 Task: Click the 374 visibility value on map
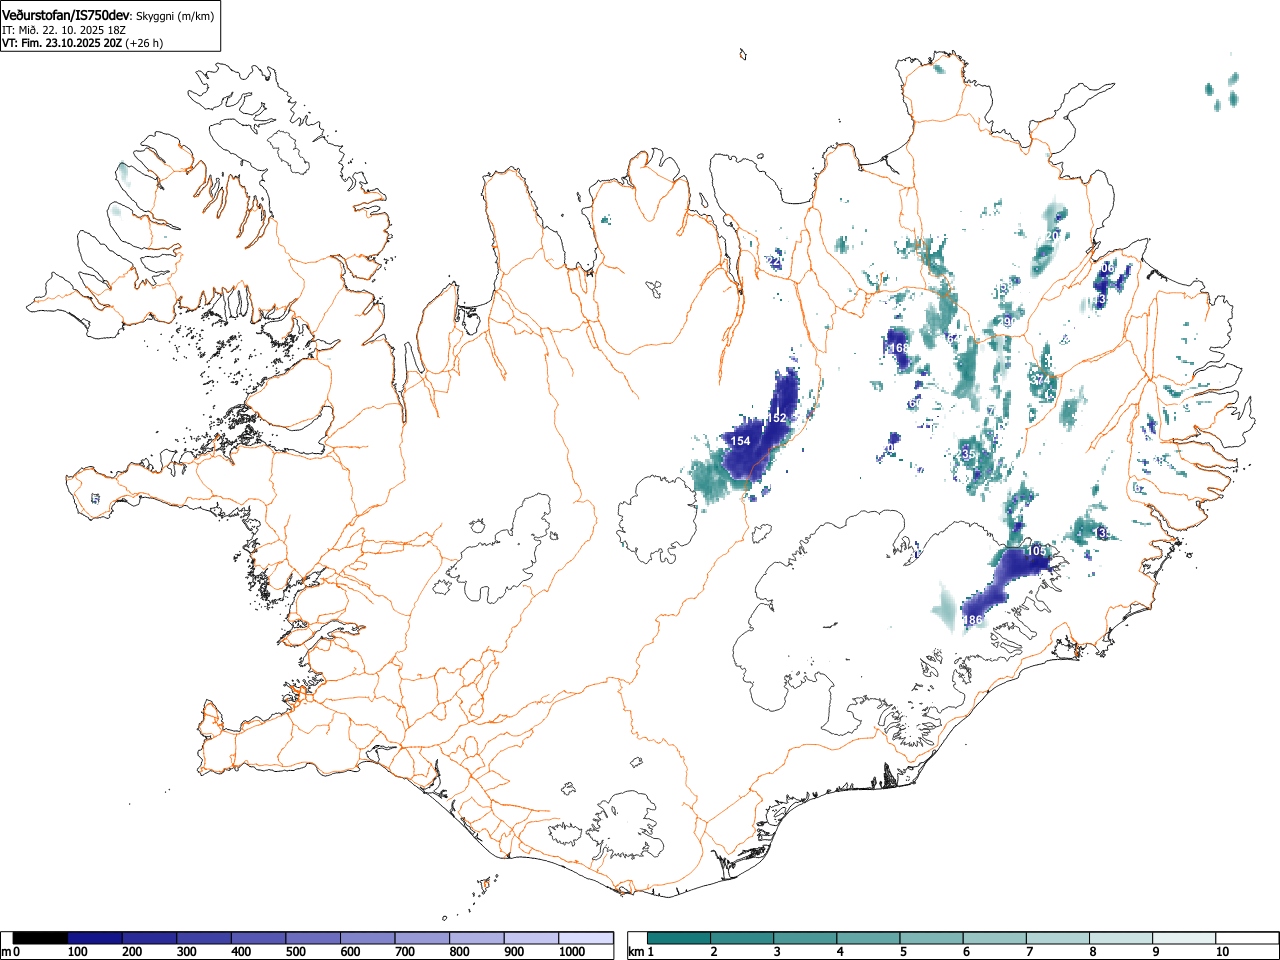1041,380
